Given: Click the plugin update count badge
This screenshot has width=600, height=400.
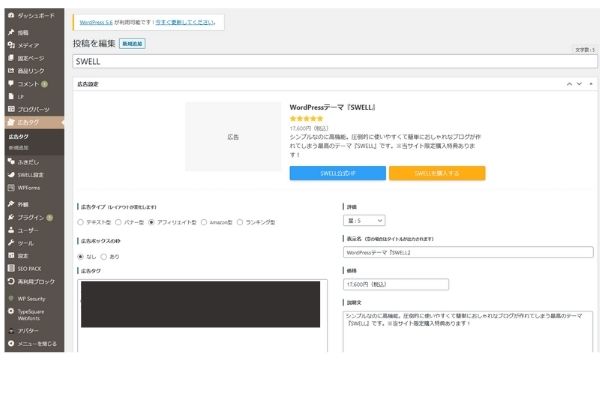Looking at the screenshot, I should pos(50,217).
